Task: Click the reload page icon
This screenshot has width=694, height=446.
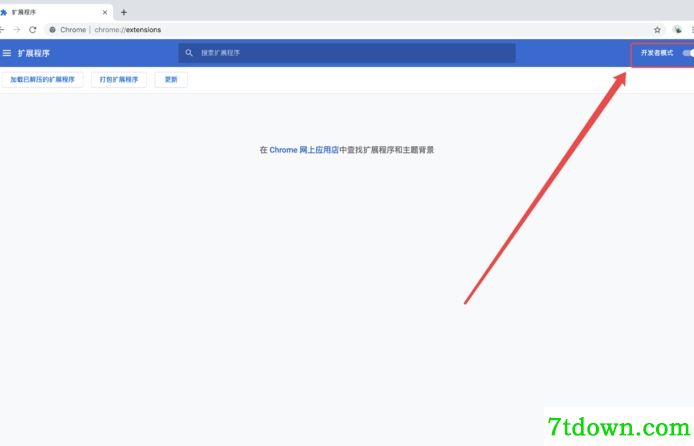Action: (x=33, y=30)
